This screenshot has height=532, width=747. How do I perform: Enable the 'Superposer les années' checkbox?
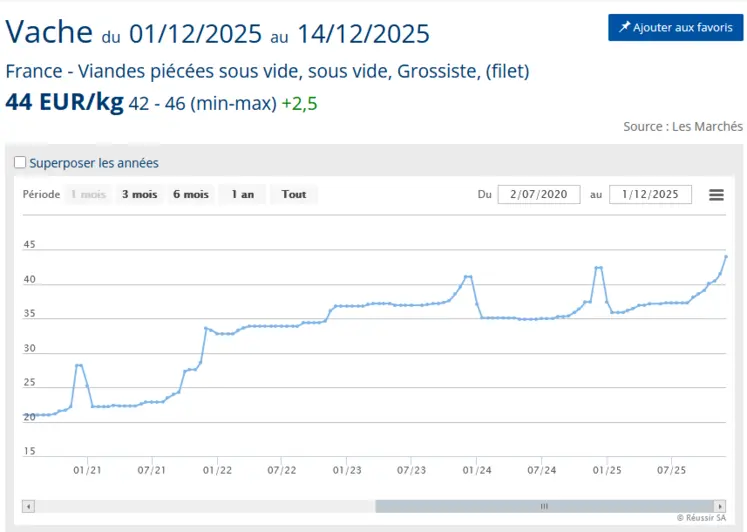20,163
